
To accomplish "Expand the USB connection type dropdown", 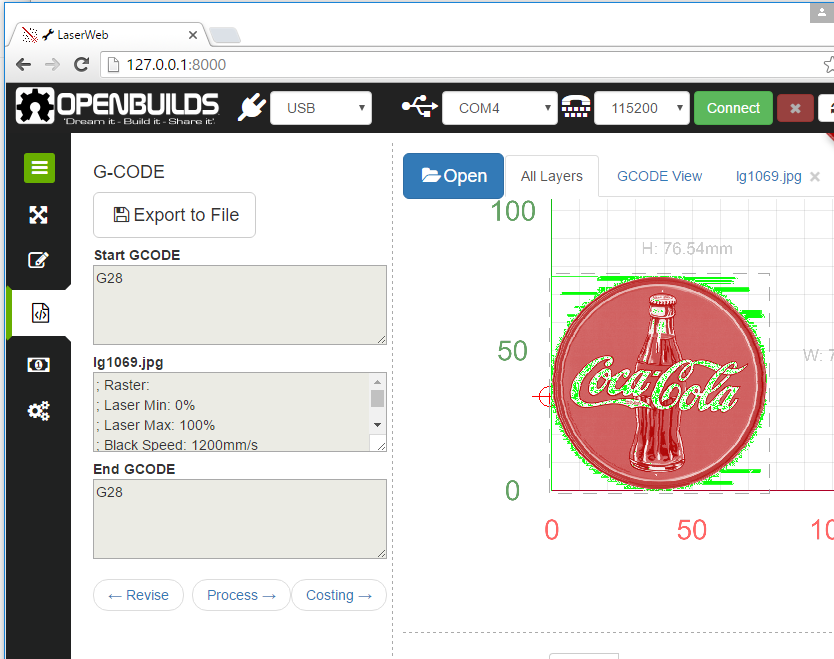I will click(x=320, y=108).
